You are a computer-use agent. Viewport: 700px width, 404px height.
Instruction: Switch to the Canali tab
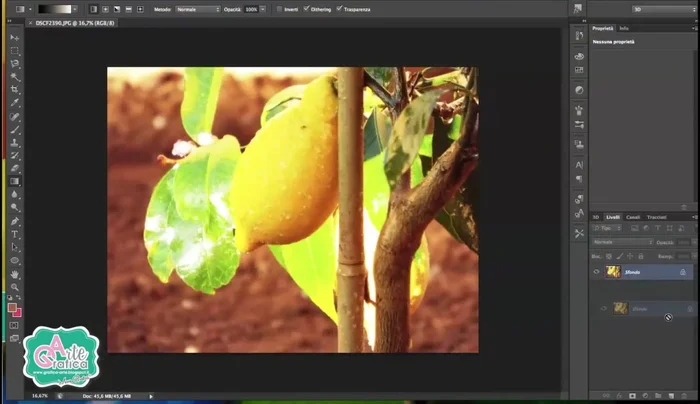[633, 216]
